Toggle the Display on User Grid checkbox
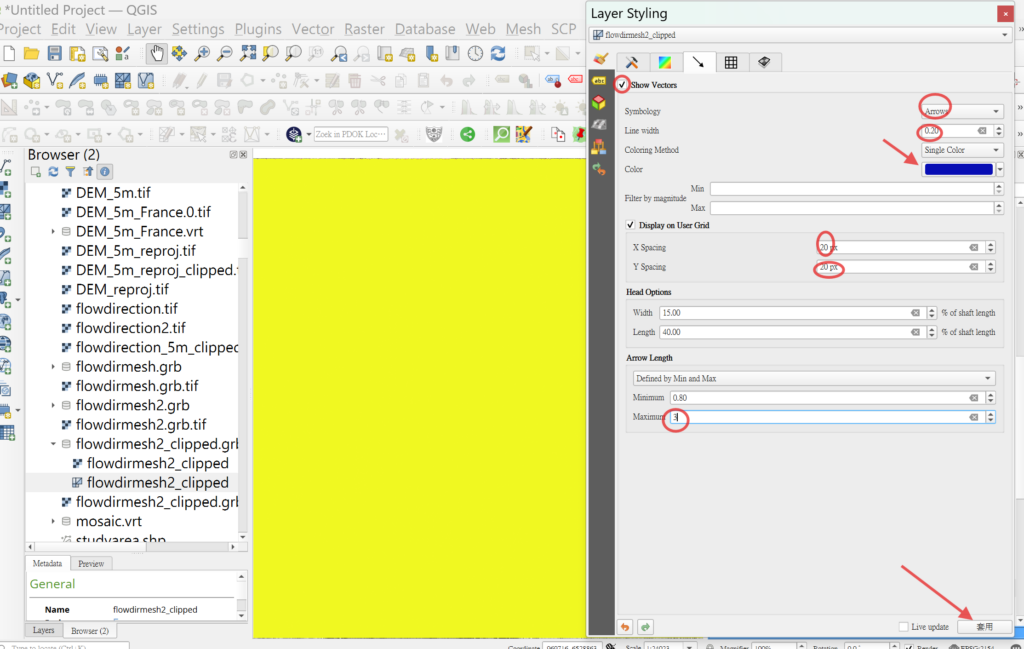 click(630, 225)
